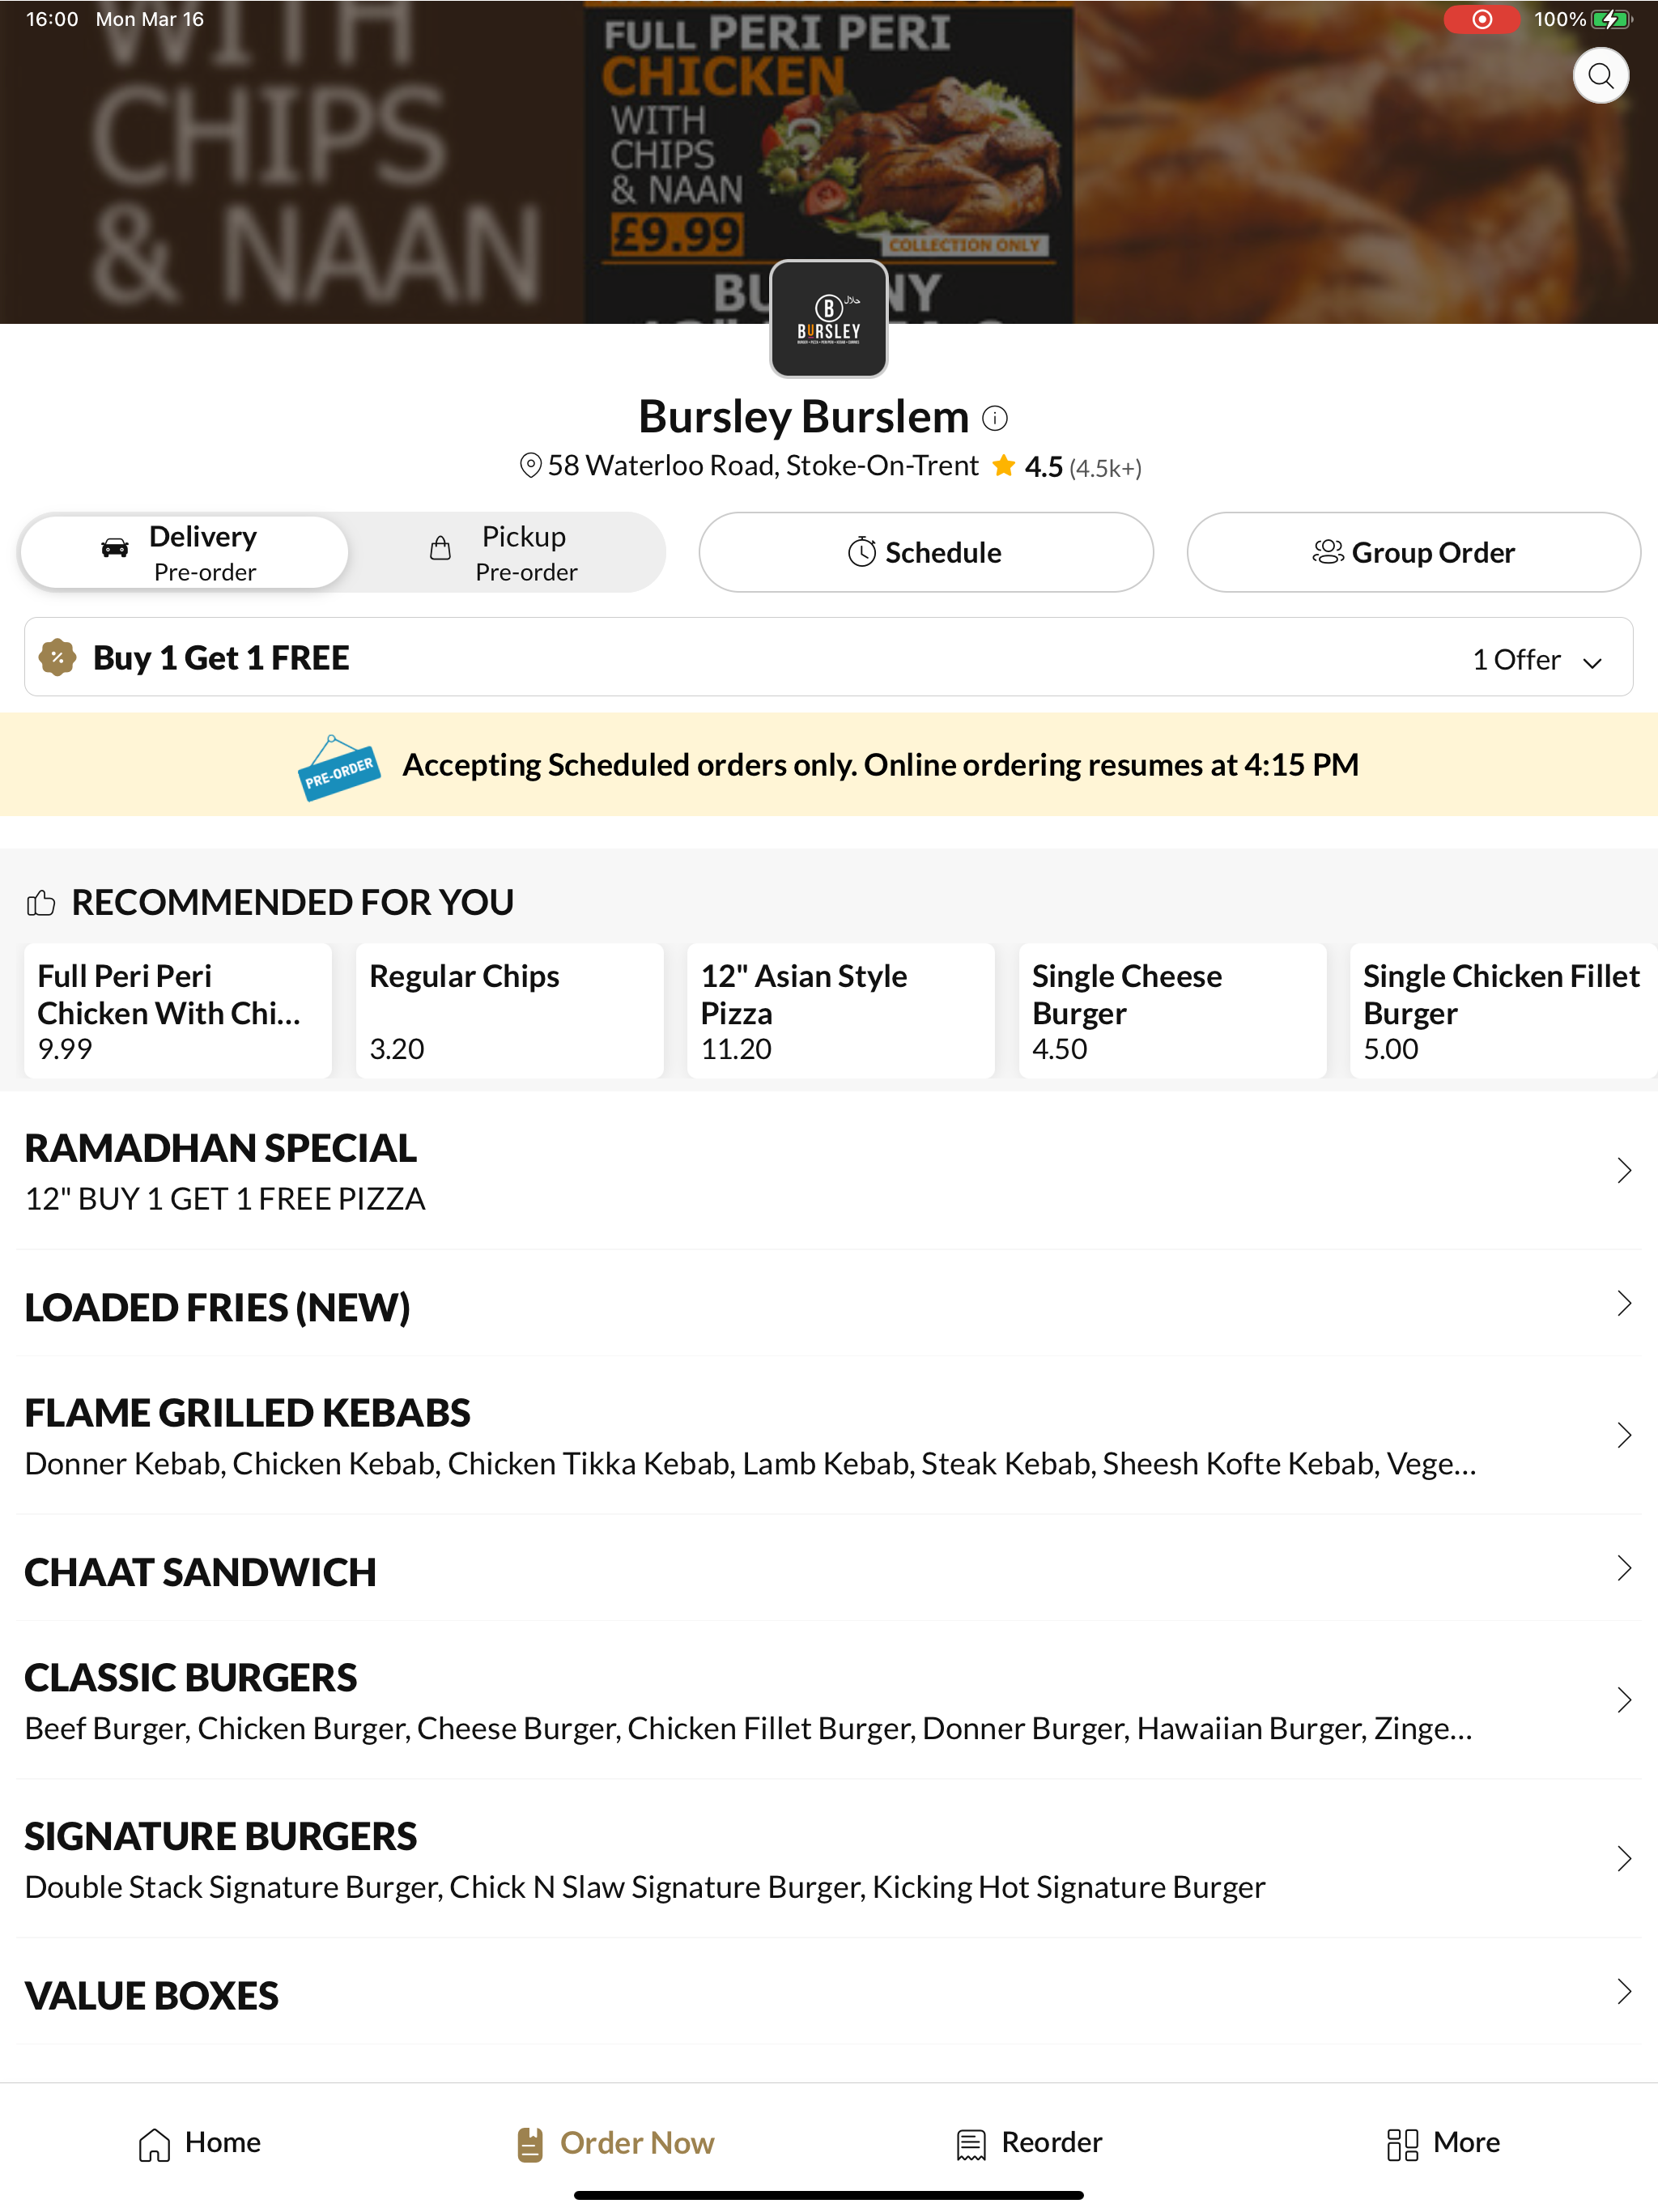This screenshot has height=2212, width=1658.
Task: Expand the CHAAT SANDWICH category
Action: (829, 1569)
